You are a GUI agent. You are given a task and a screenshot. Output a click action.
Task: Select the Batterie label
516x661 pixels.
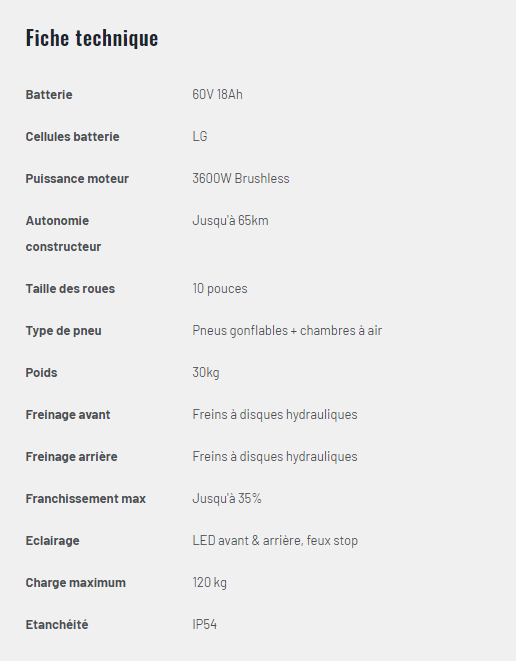[x=49, y=94]
